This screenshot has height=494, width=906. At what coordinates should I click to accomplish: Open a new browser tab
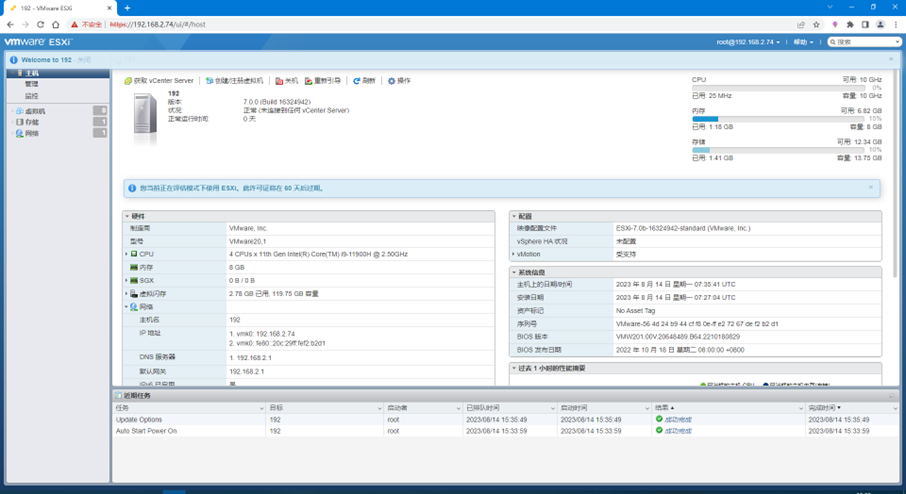(x=127, y=8)
